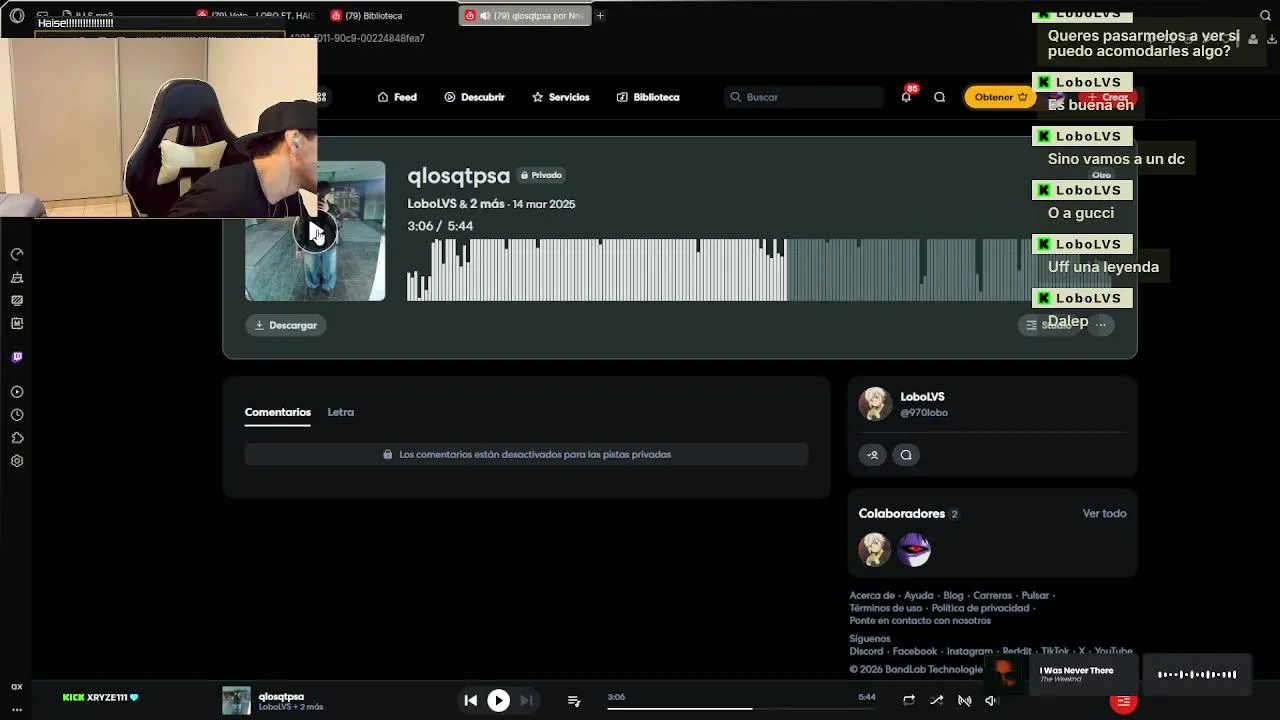This screenshot has height=720, width=1280.
Task: Play track from the cover art button
Action: click(x=315, y=232)
